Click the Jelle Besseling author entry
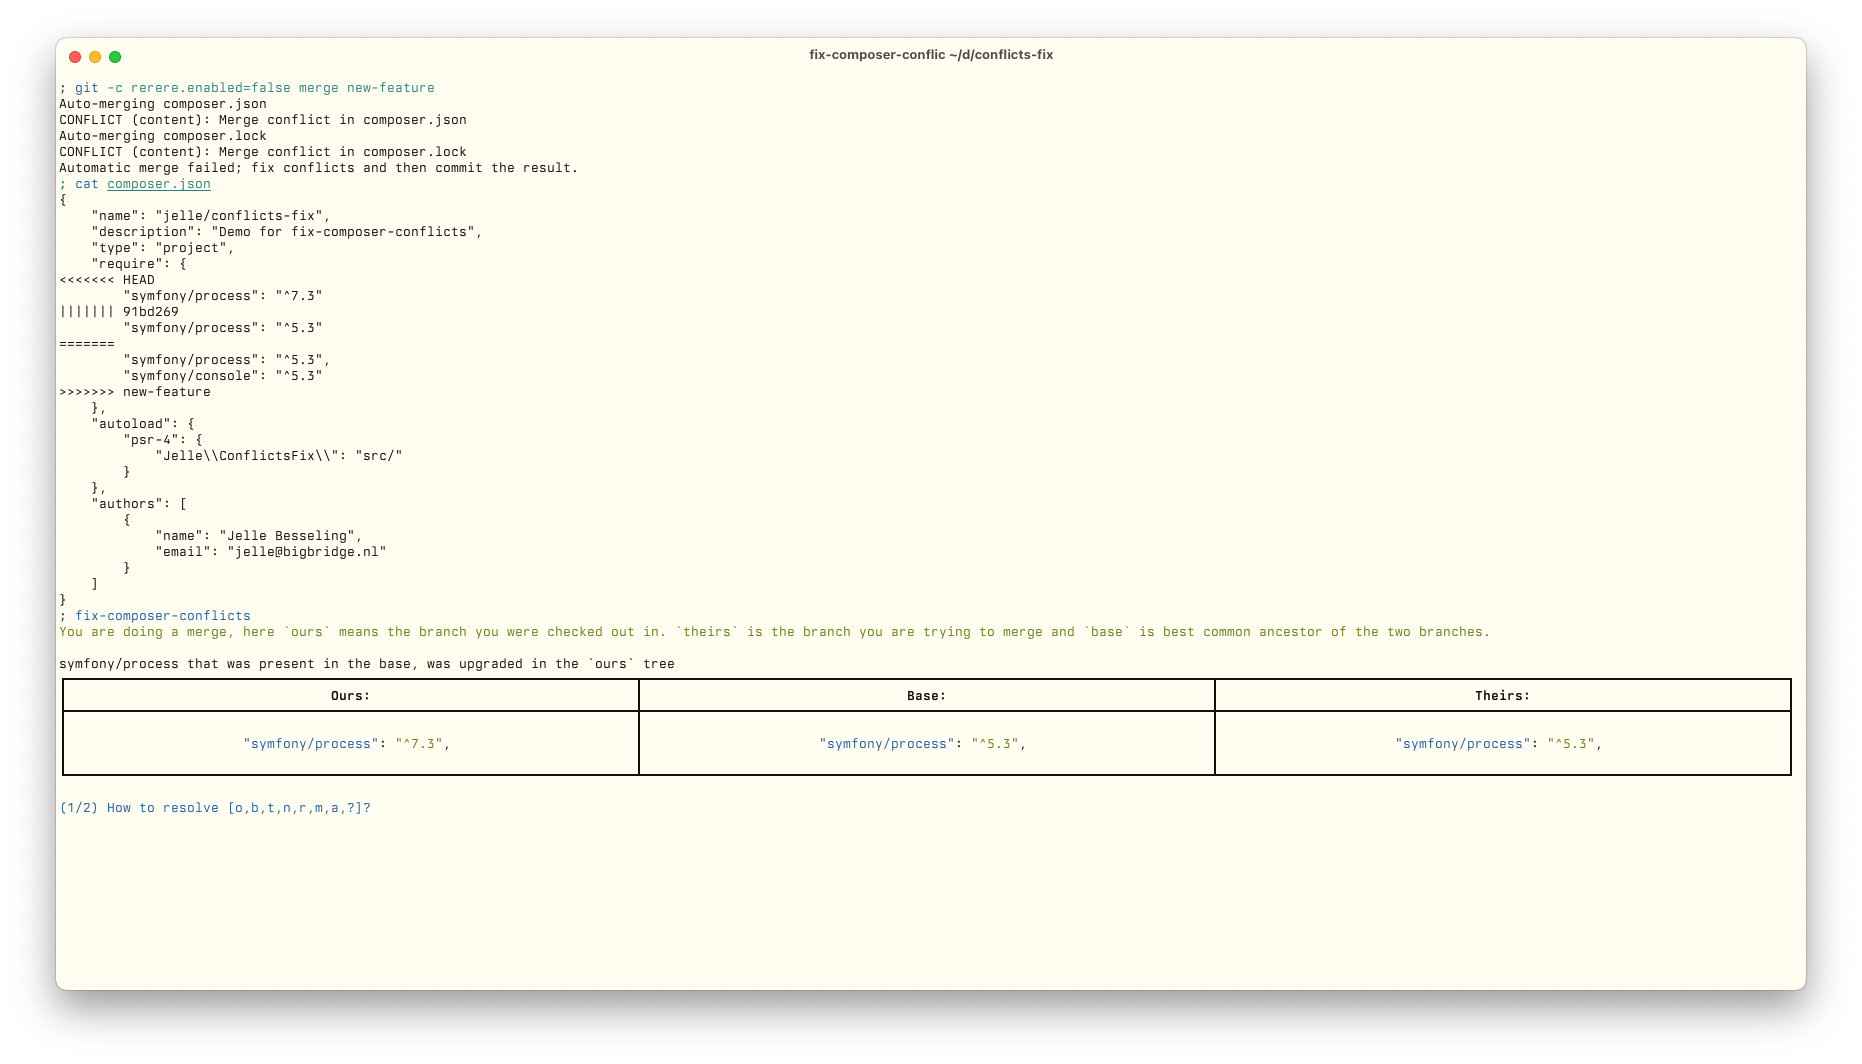The height and width of the screenshot is (1064, 1862). pos(258,535)
